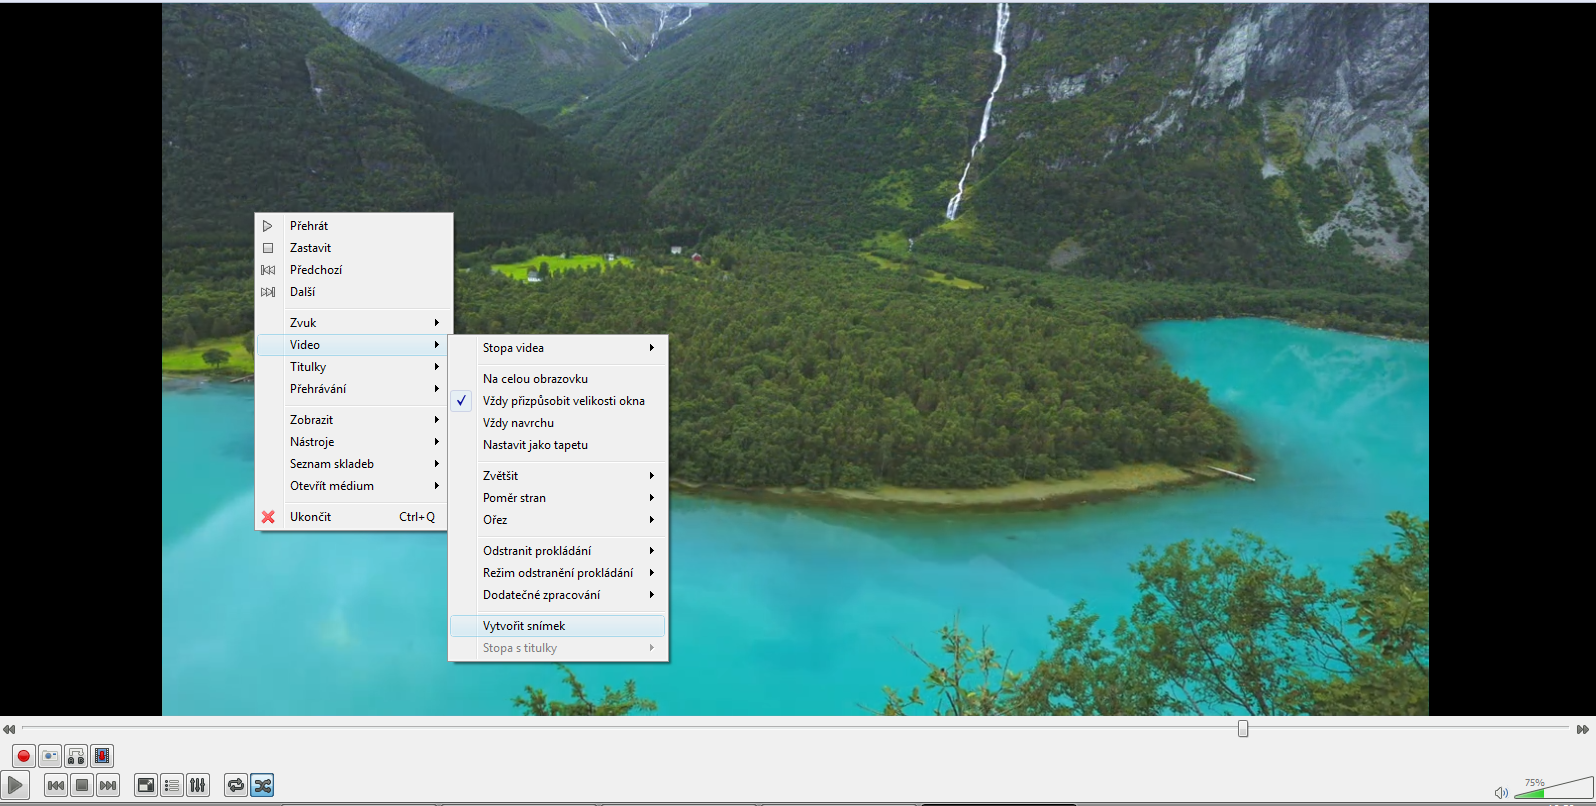This screenshot has height=806, width=1596.
Task: Expand the 'Zvětšit' submenu
Action: (558, 476)
